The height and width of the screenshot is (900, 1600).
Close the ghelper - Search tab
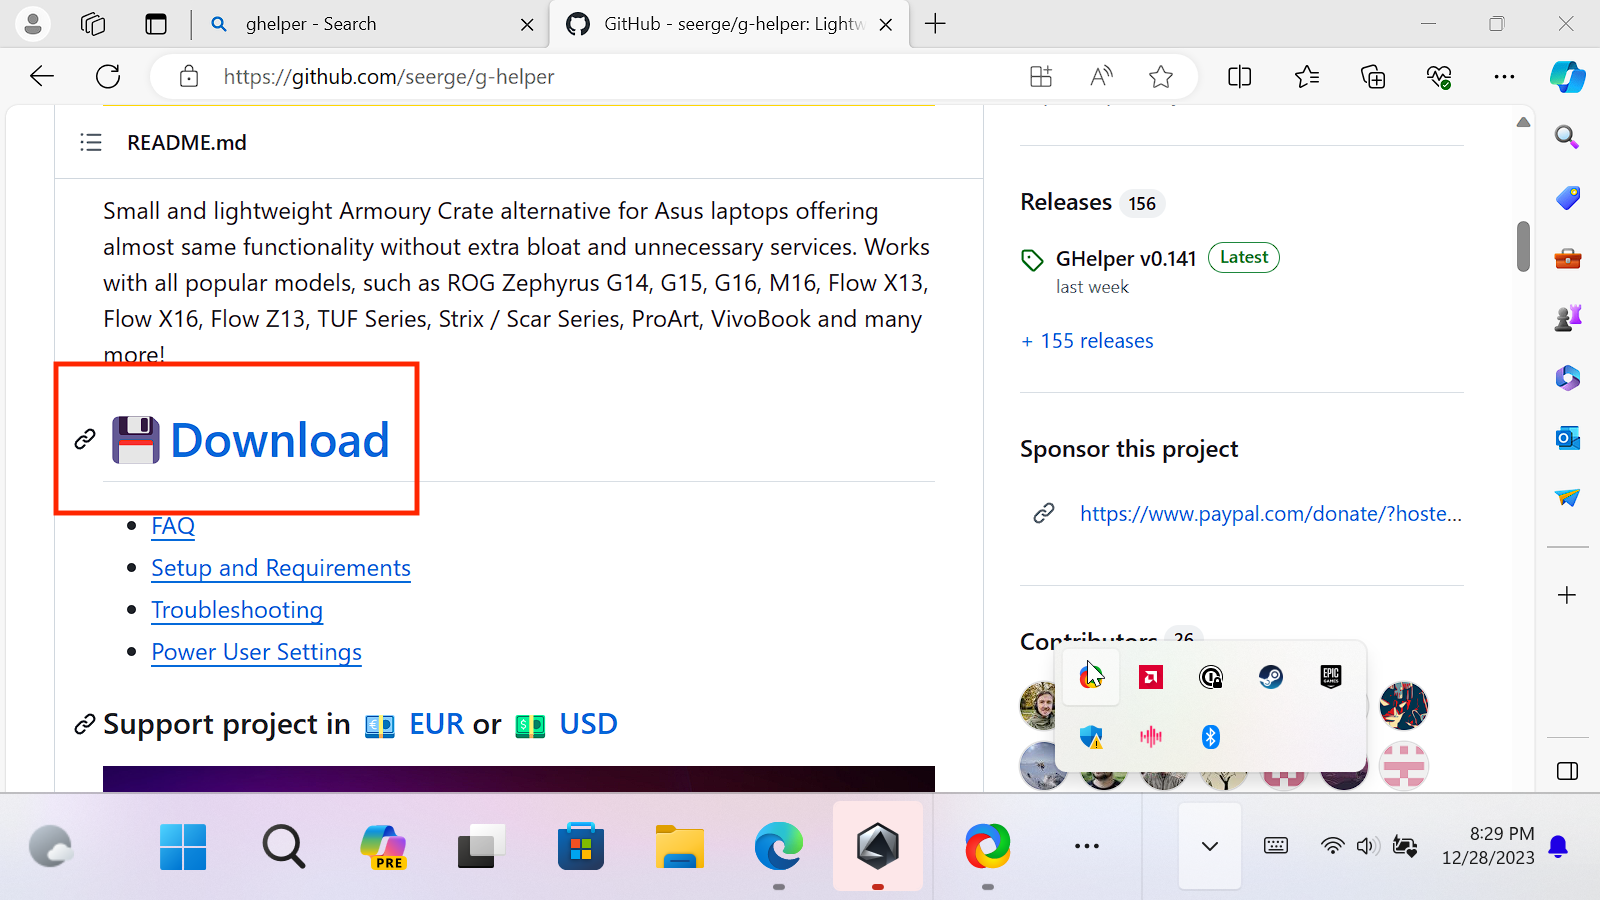pyautogui.click(x=527, y=25)
